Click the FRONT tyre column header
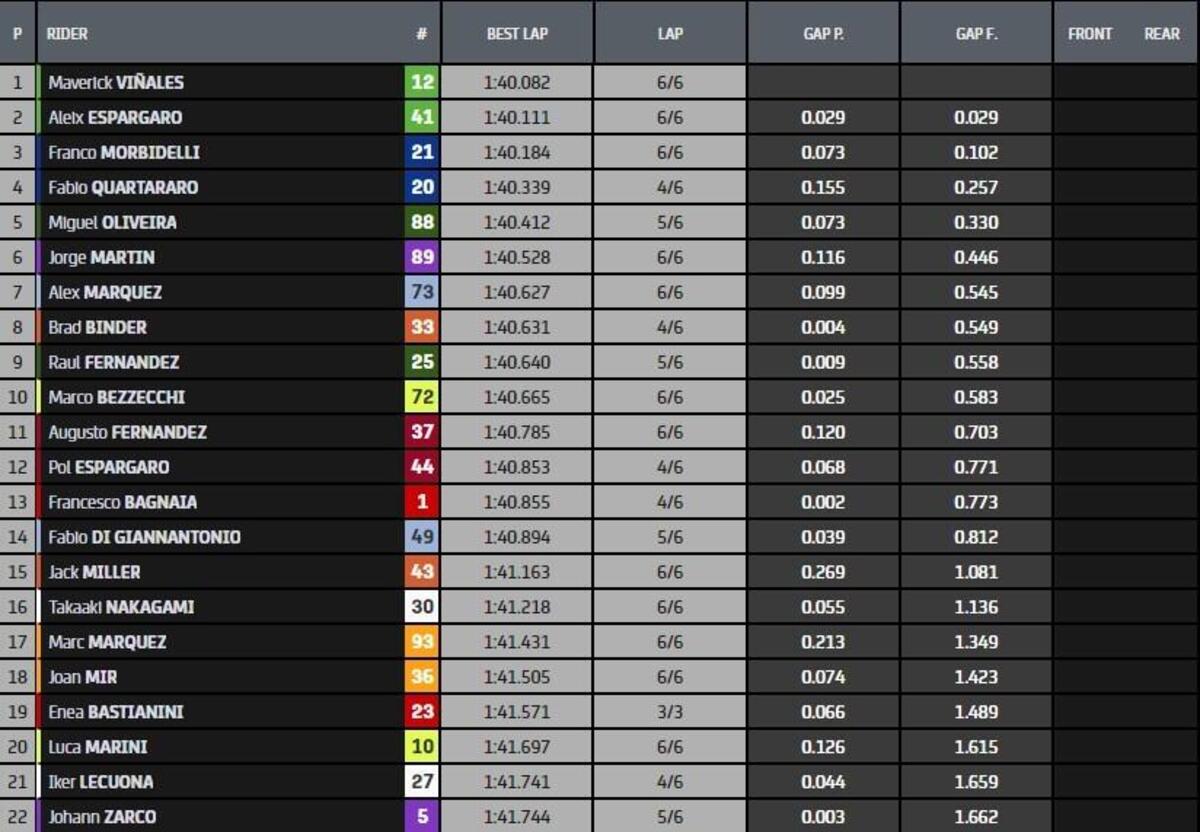Image resolution: width=1200 pixels, height=832 pixels. click(x=1090, y=33)
